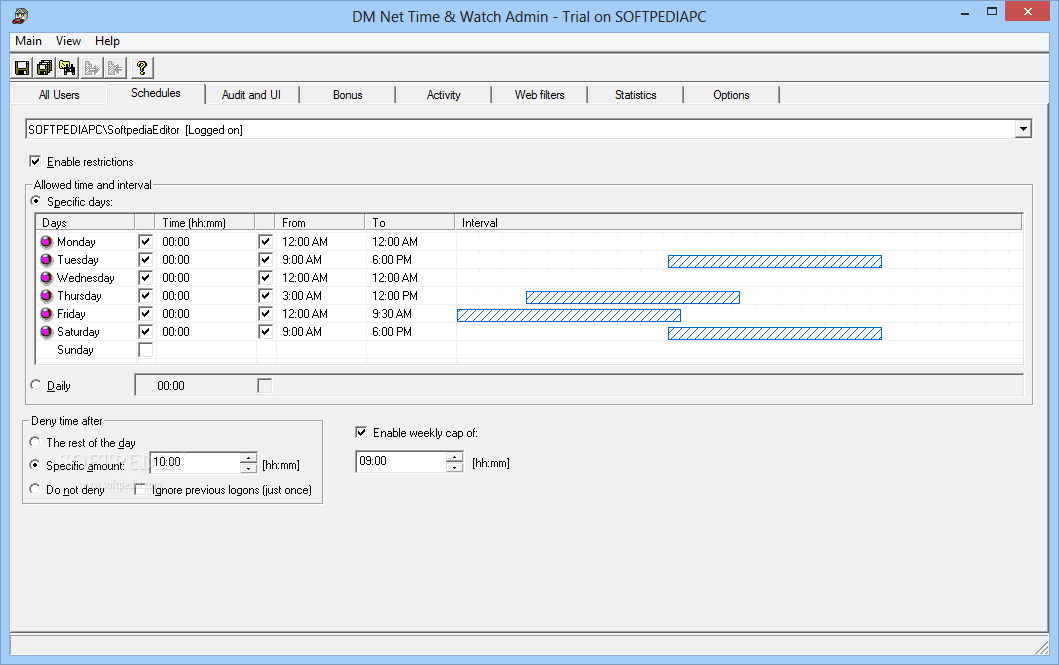Open the Help menu

(107, 41)
